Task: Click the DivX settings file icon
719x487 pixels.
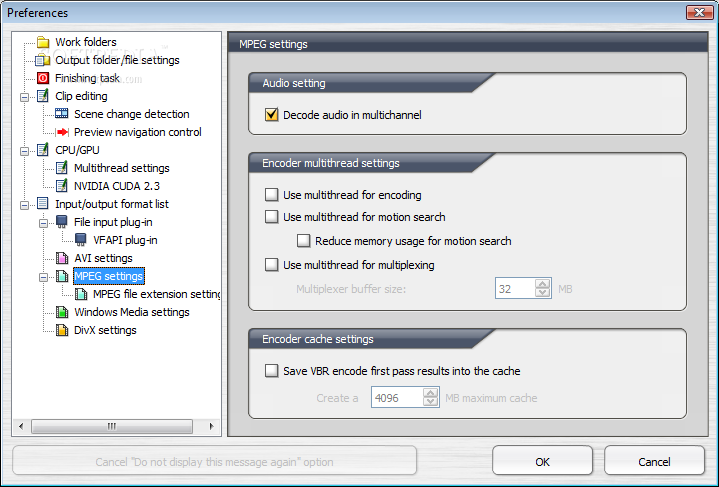Action: pyautogui.click(x=61, y=330)
